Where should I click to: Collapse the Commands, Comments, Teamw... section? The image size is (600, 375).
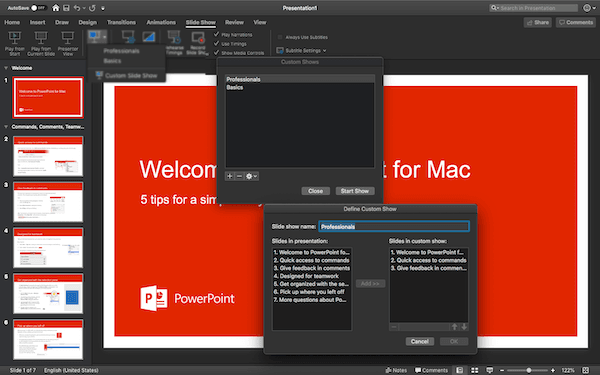6,126
